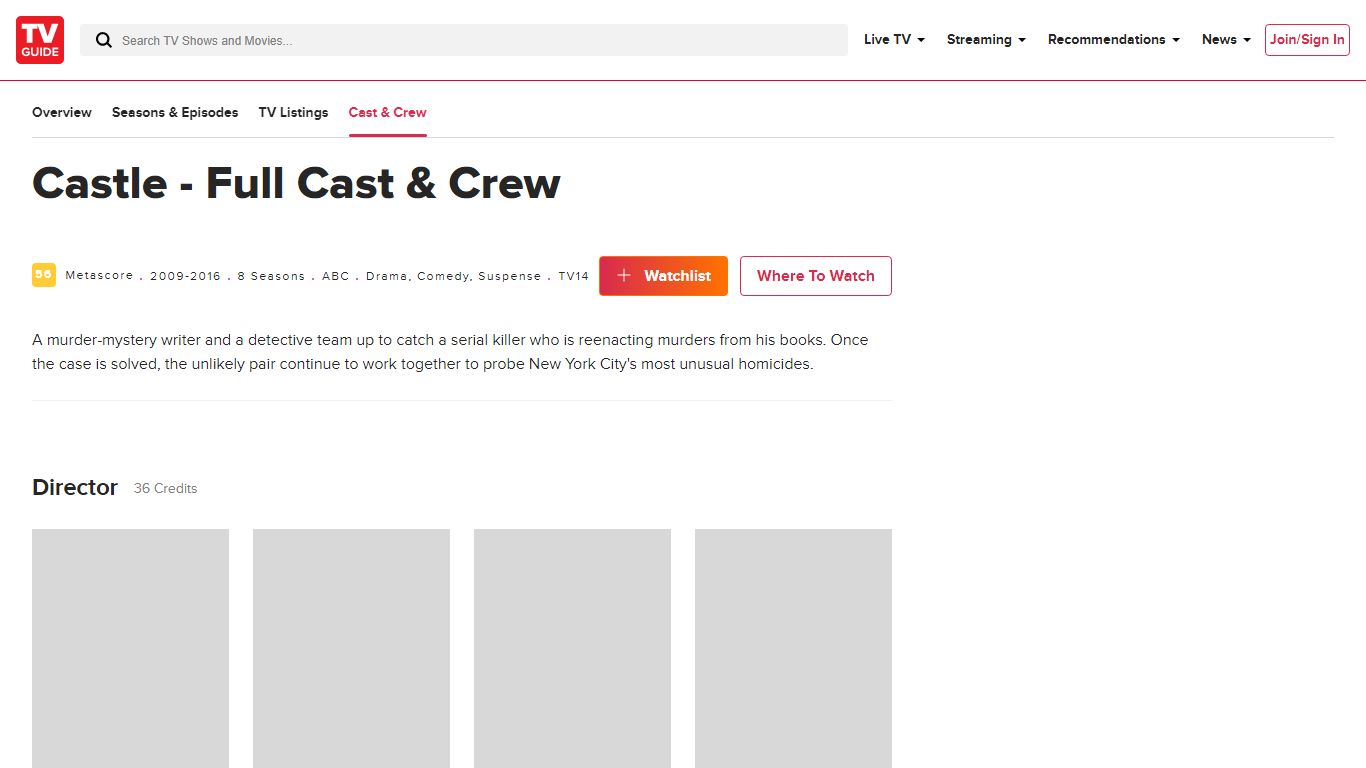This screenshot has height=768, width=1366.
Task: Switch to the Overview tab
Action: pyautogui.click(x=62, y=112)
